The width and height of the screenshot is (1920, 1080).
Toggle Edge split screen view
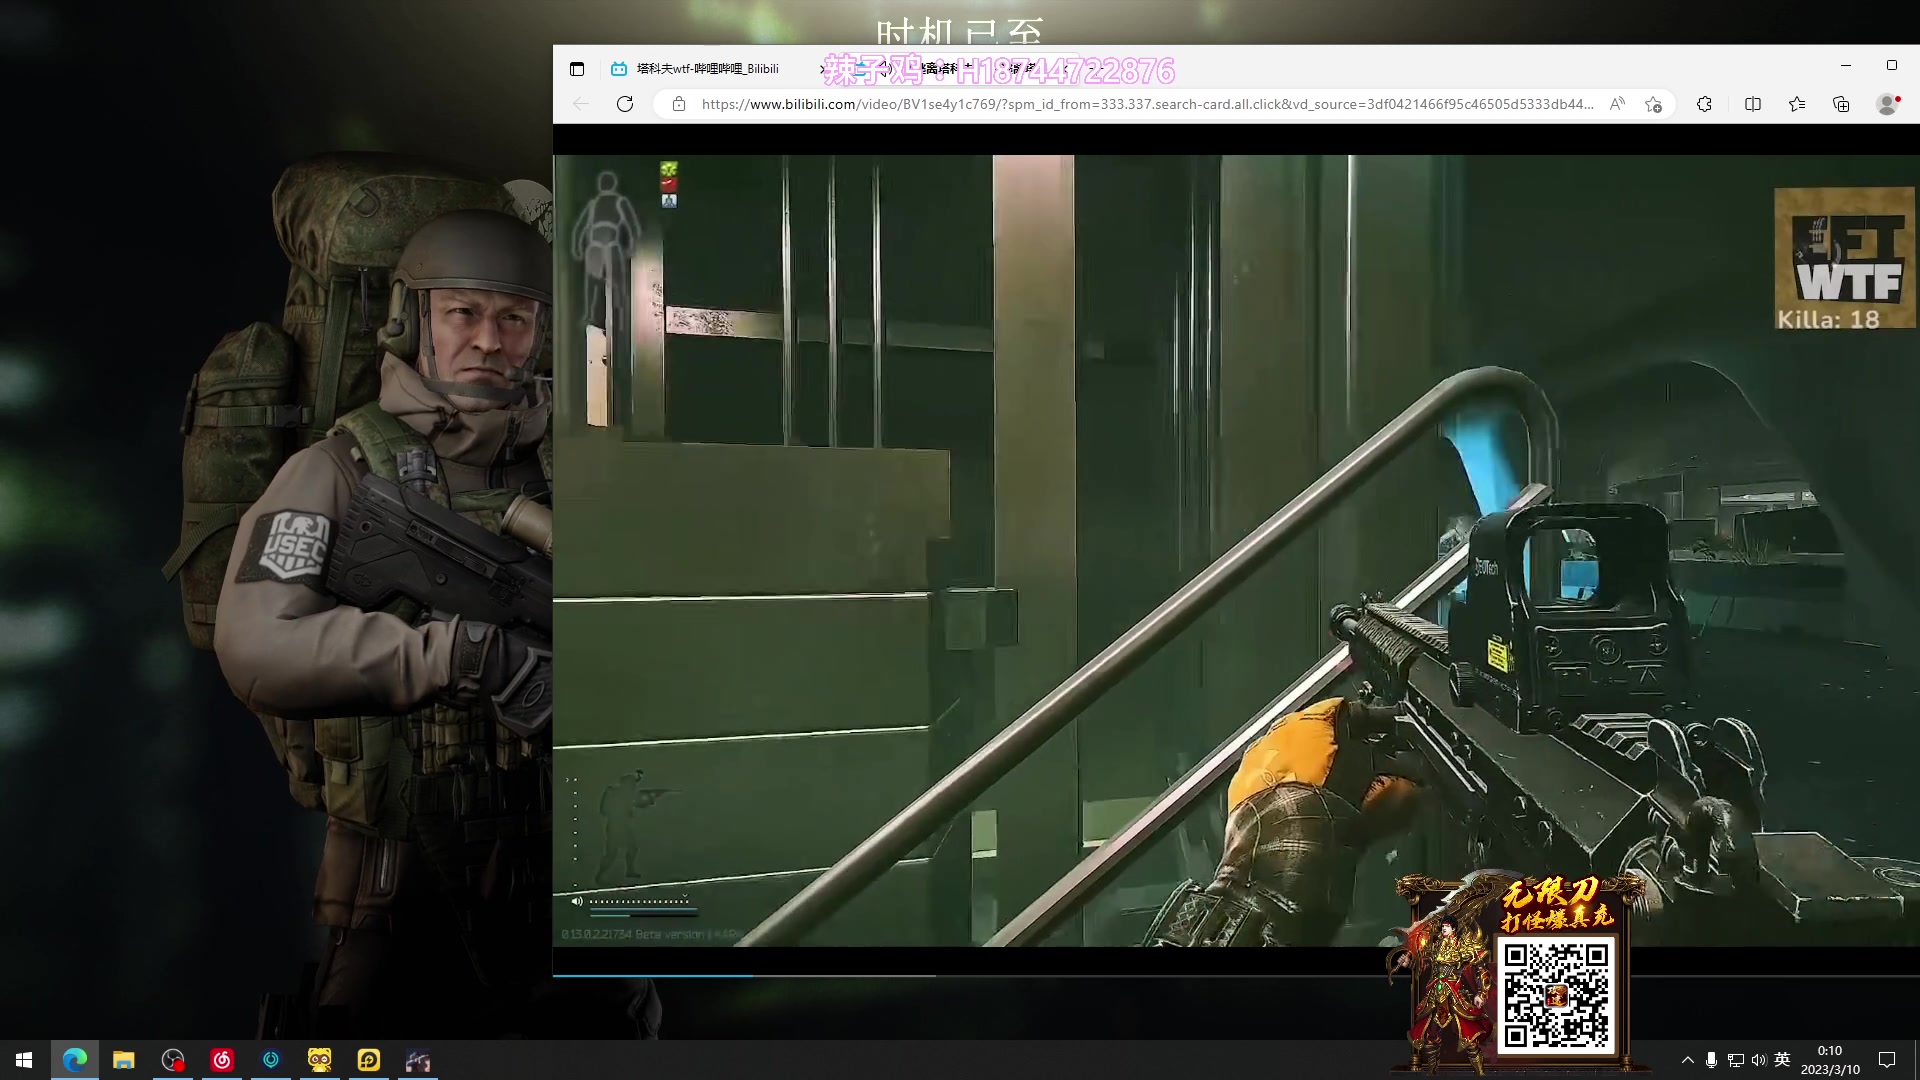pyautogui.click(x=1753, y=104)
